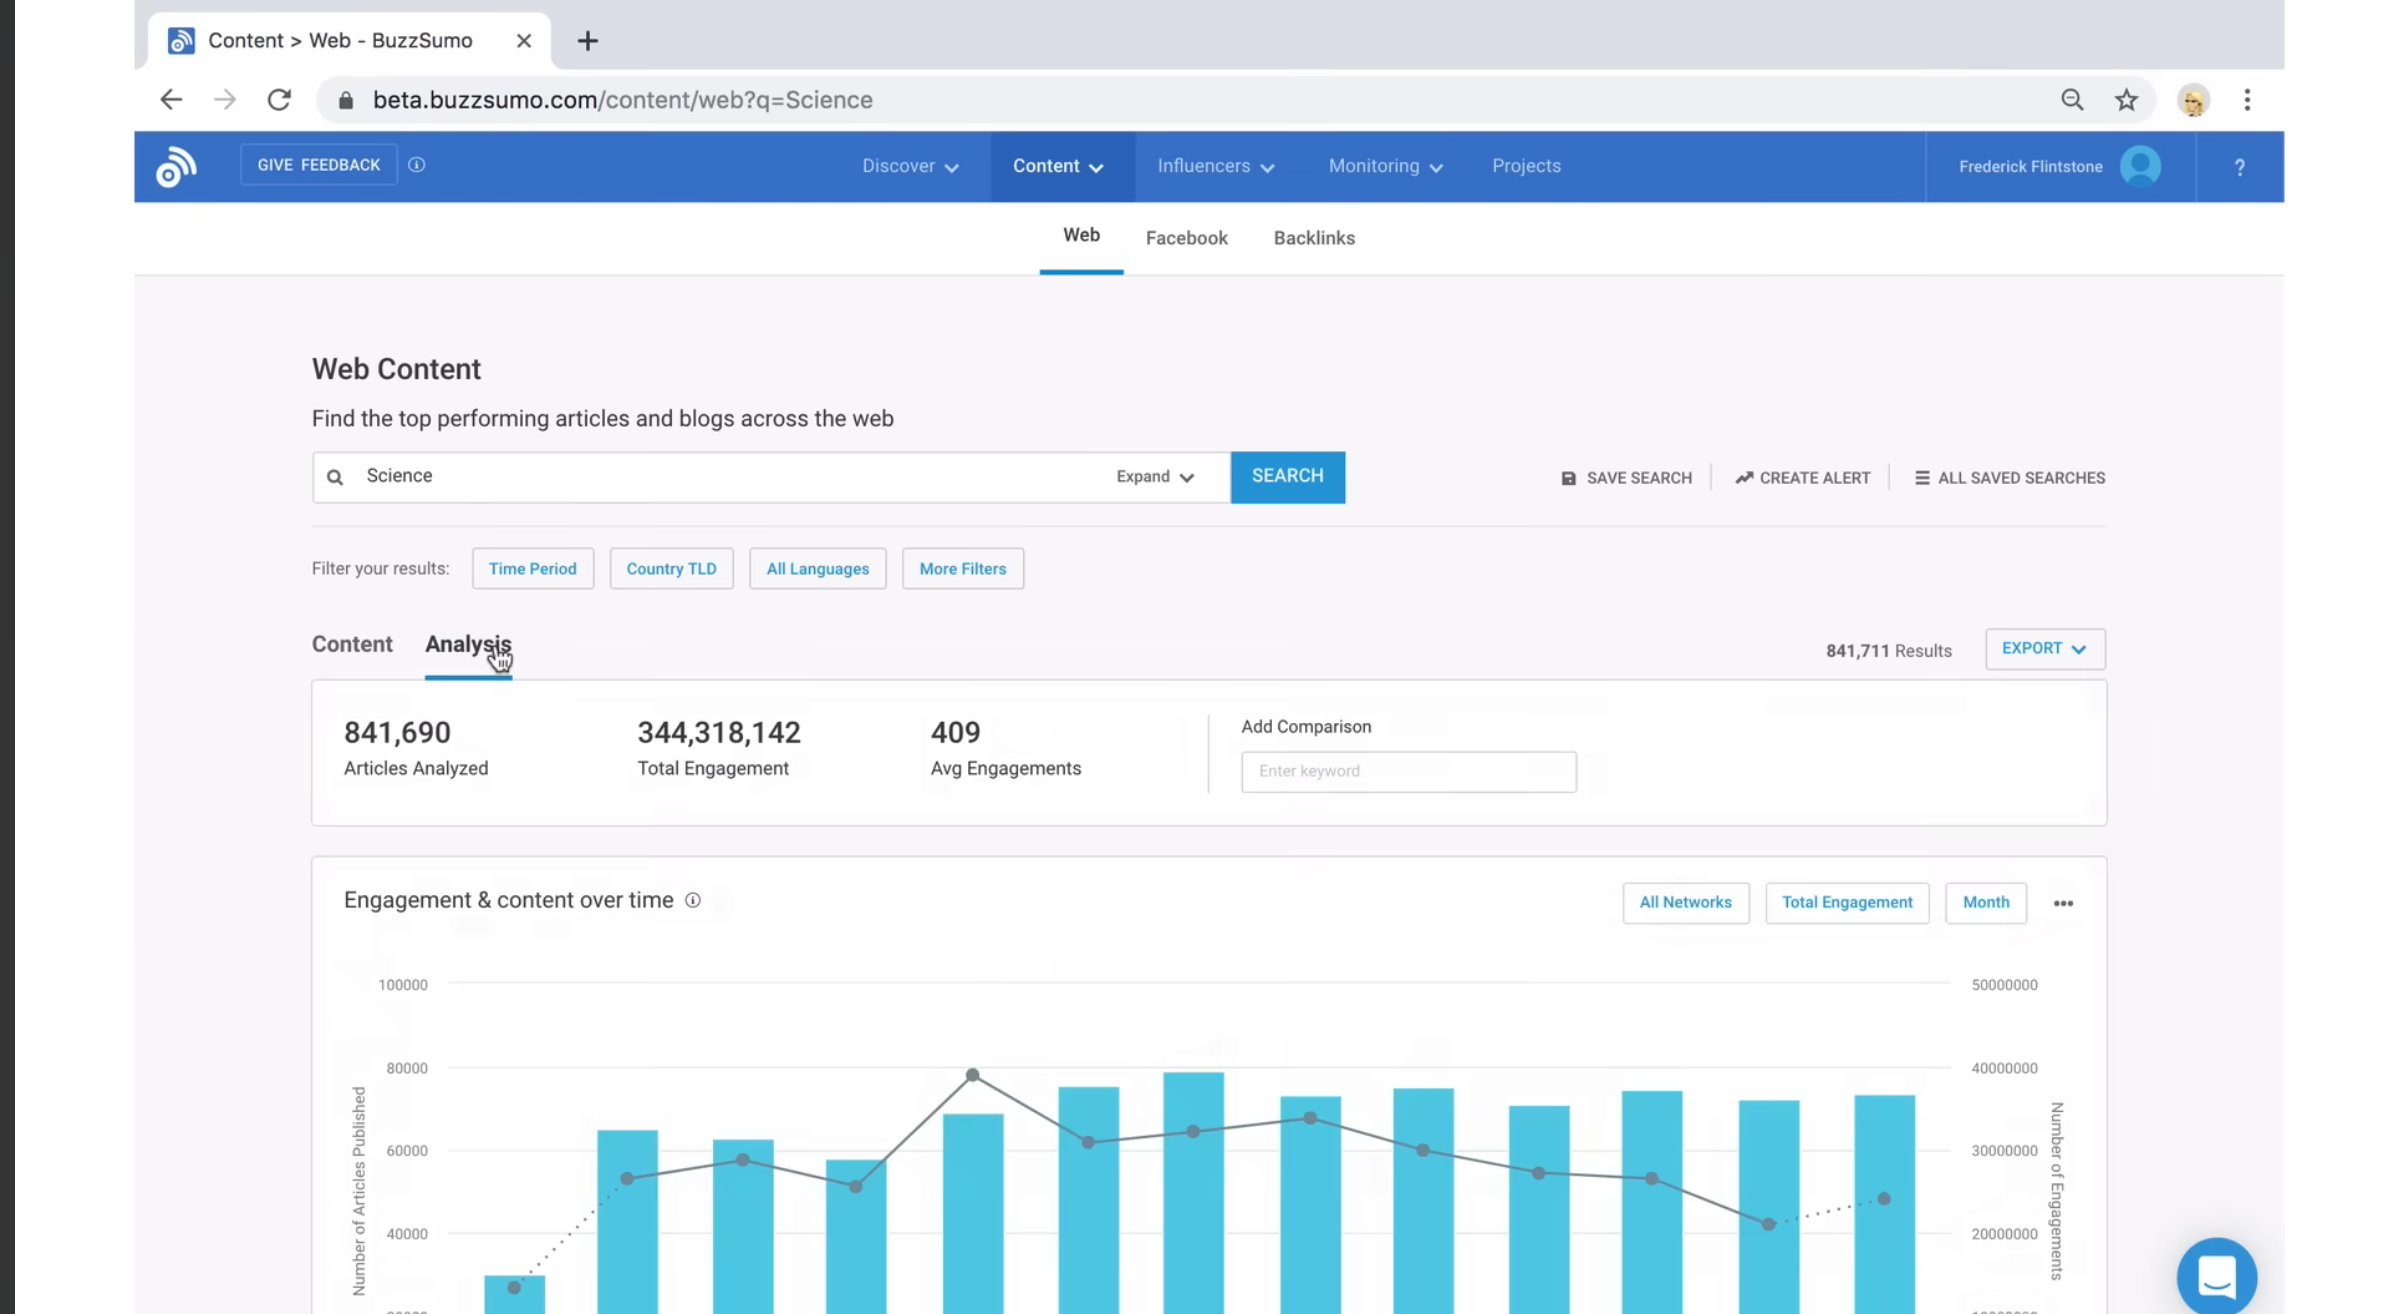The width and height of the screenshot is (2388, 1314).
Task: Open the Country TLD filter
Action: [671, 568]
